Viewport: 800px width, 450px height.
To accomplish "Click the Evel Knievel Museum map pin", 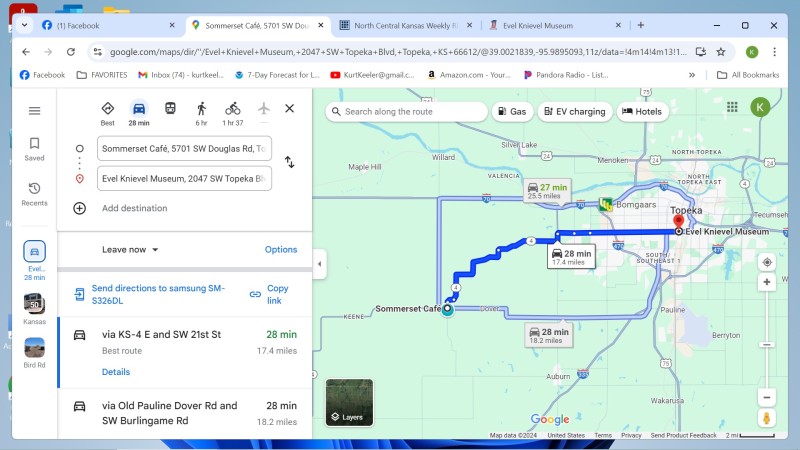I will pyautogui.click(x=678, y=222).
